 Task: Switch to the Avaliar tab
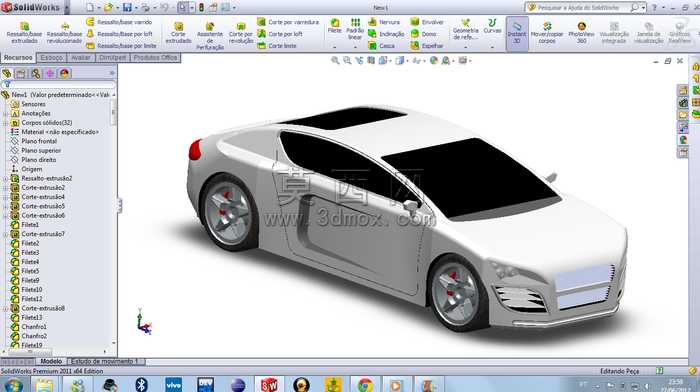81,58
